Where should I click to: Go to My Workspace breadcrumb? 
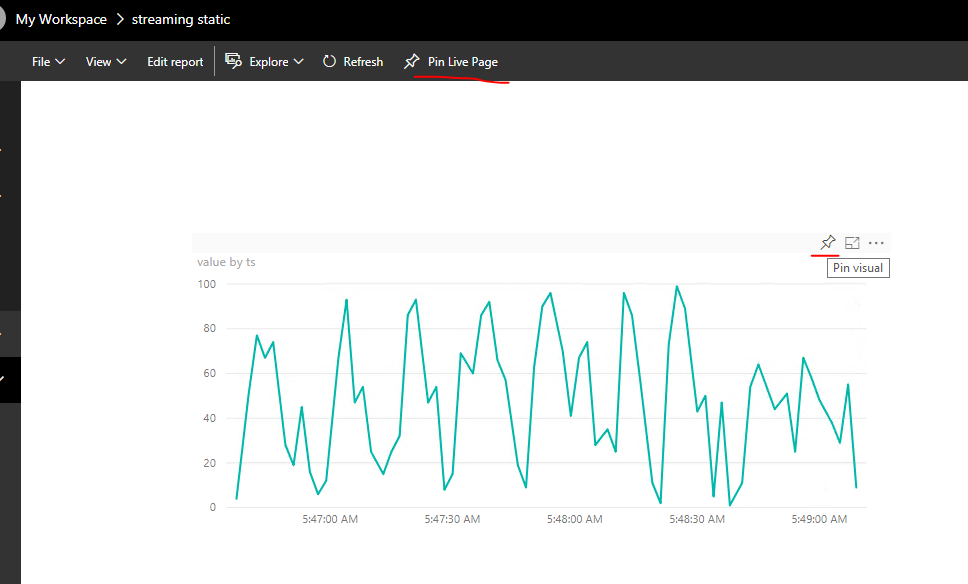tap(61, 19)
